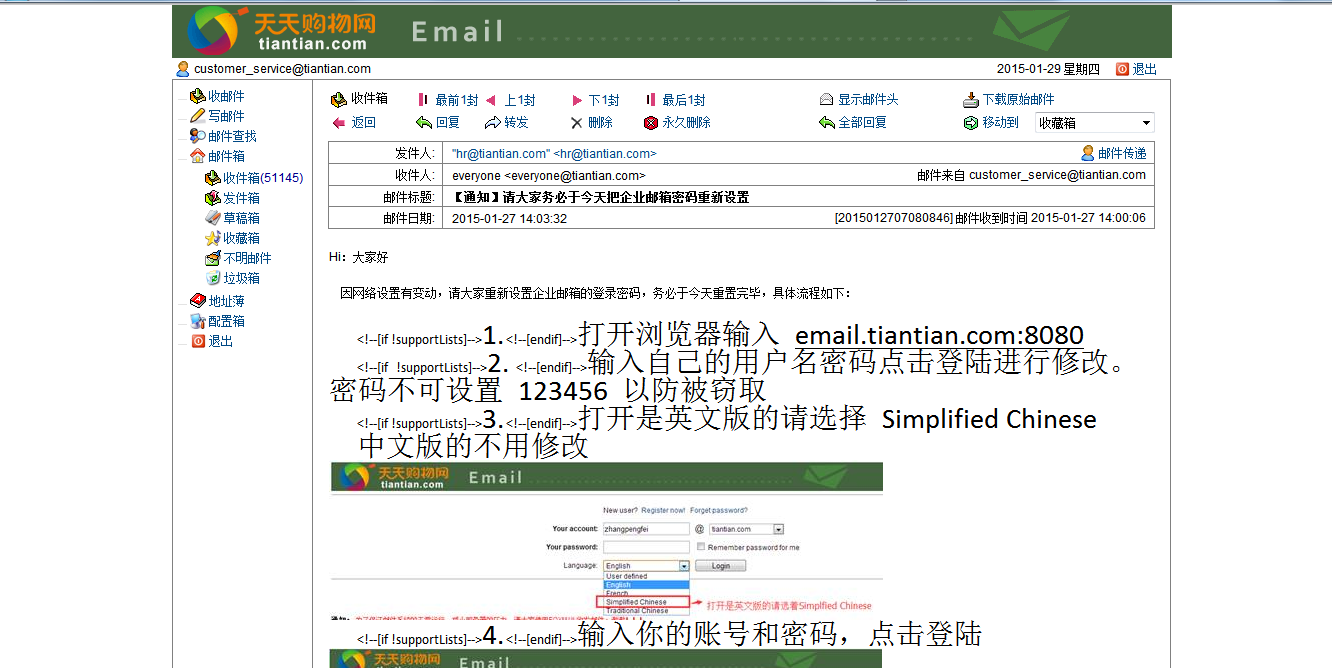Screen dimensions: 1332x668
Task: Click sender address hr@tiantian.com
Action: click(605, 153)
